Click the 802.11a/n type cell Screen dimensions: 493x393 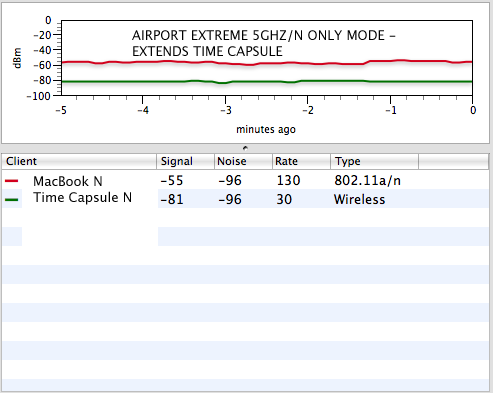[x=367, y=181]
